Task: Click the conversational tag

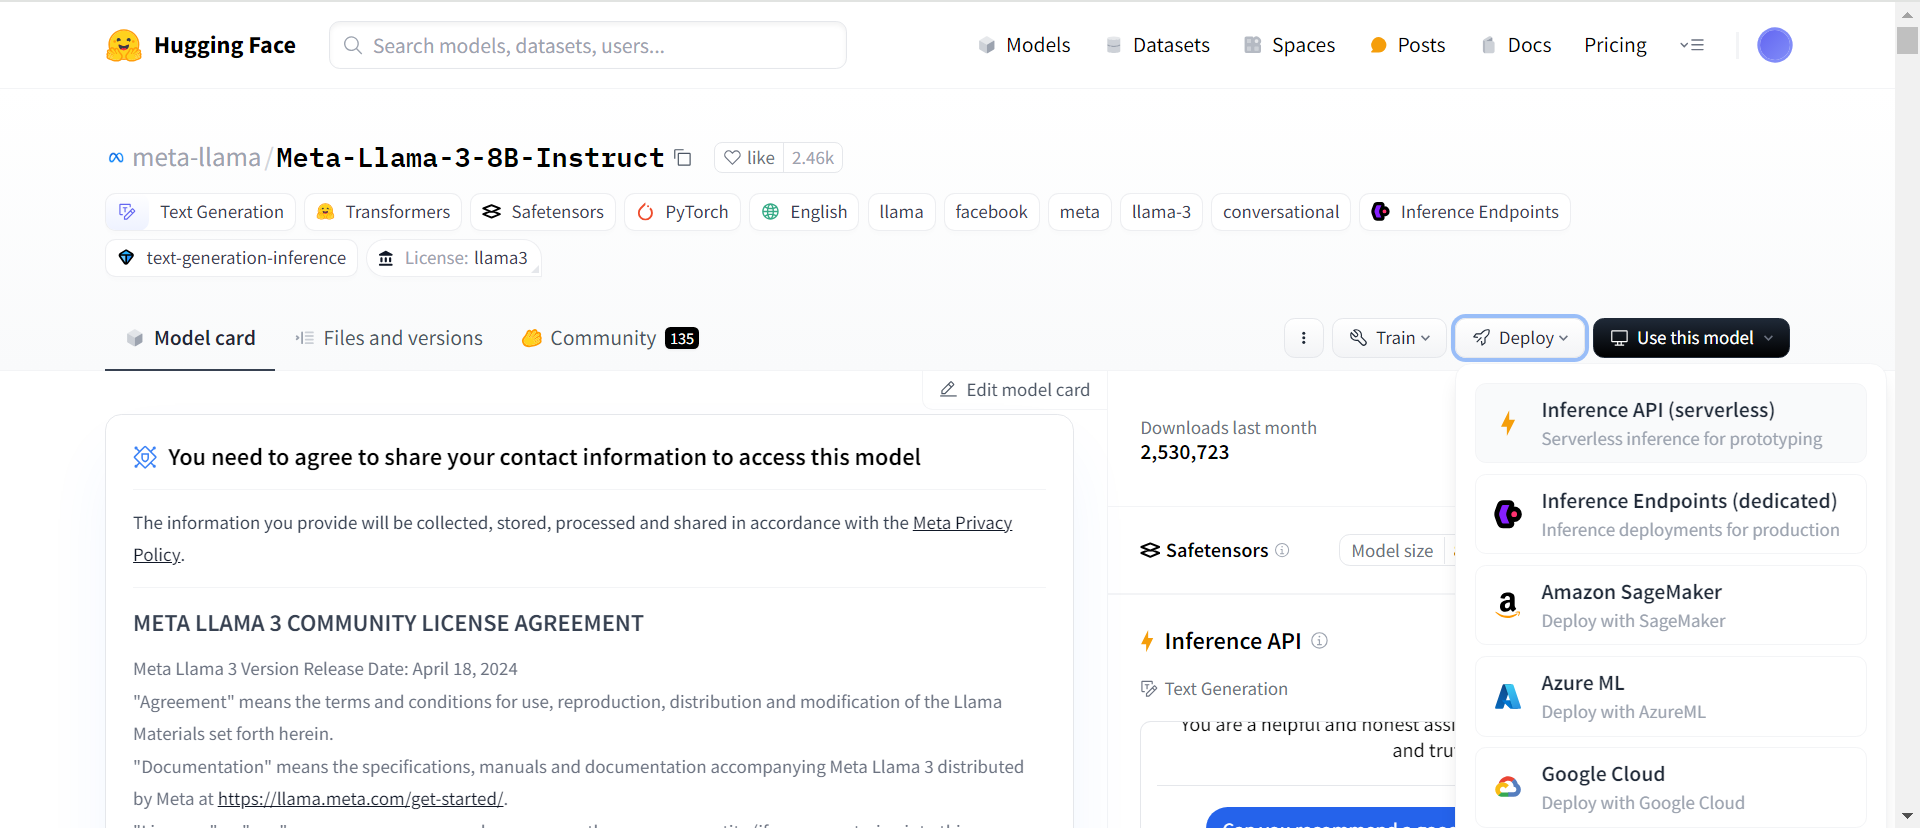Action: tap(1281, 212)
